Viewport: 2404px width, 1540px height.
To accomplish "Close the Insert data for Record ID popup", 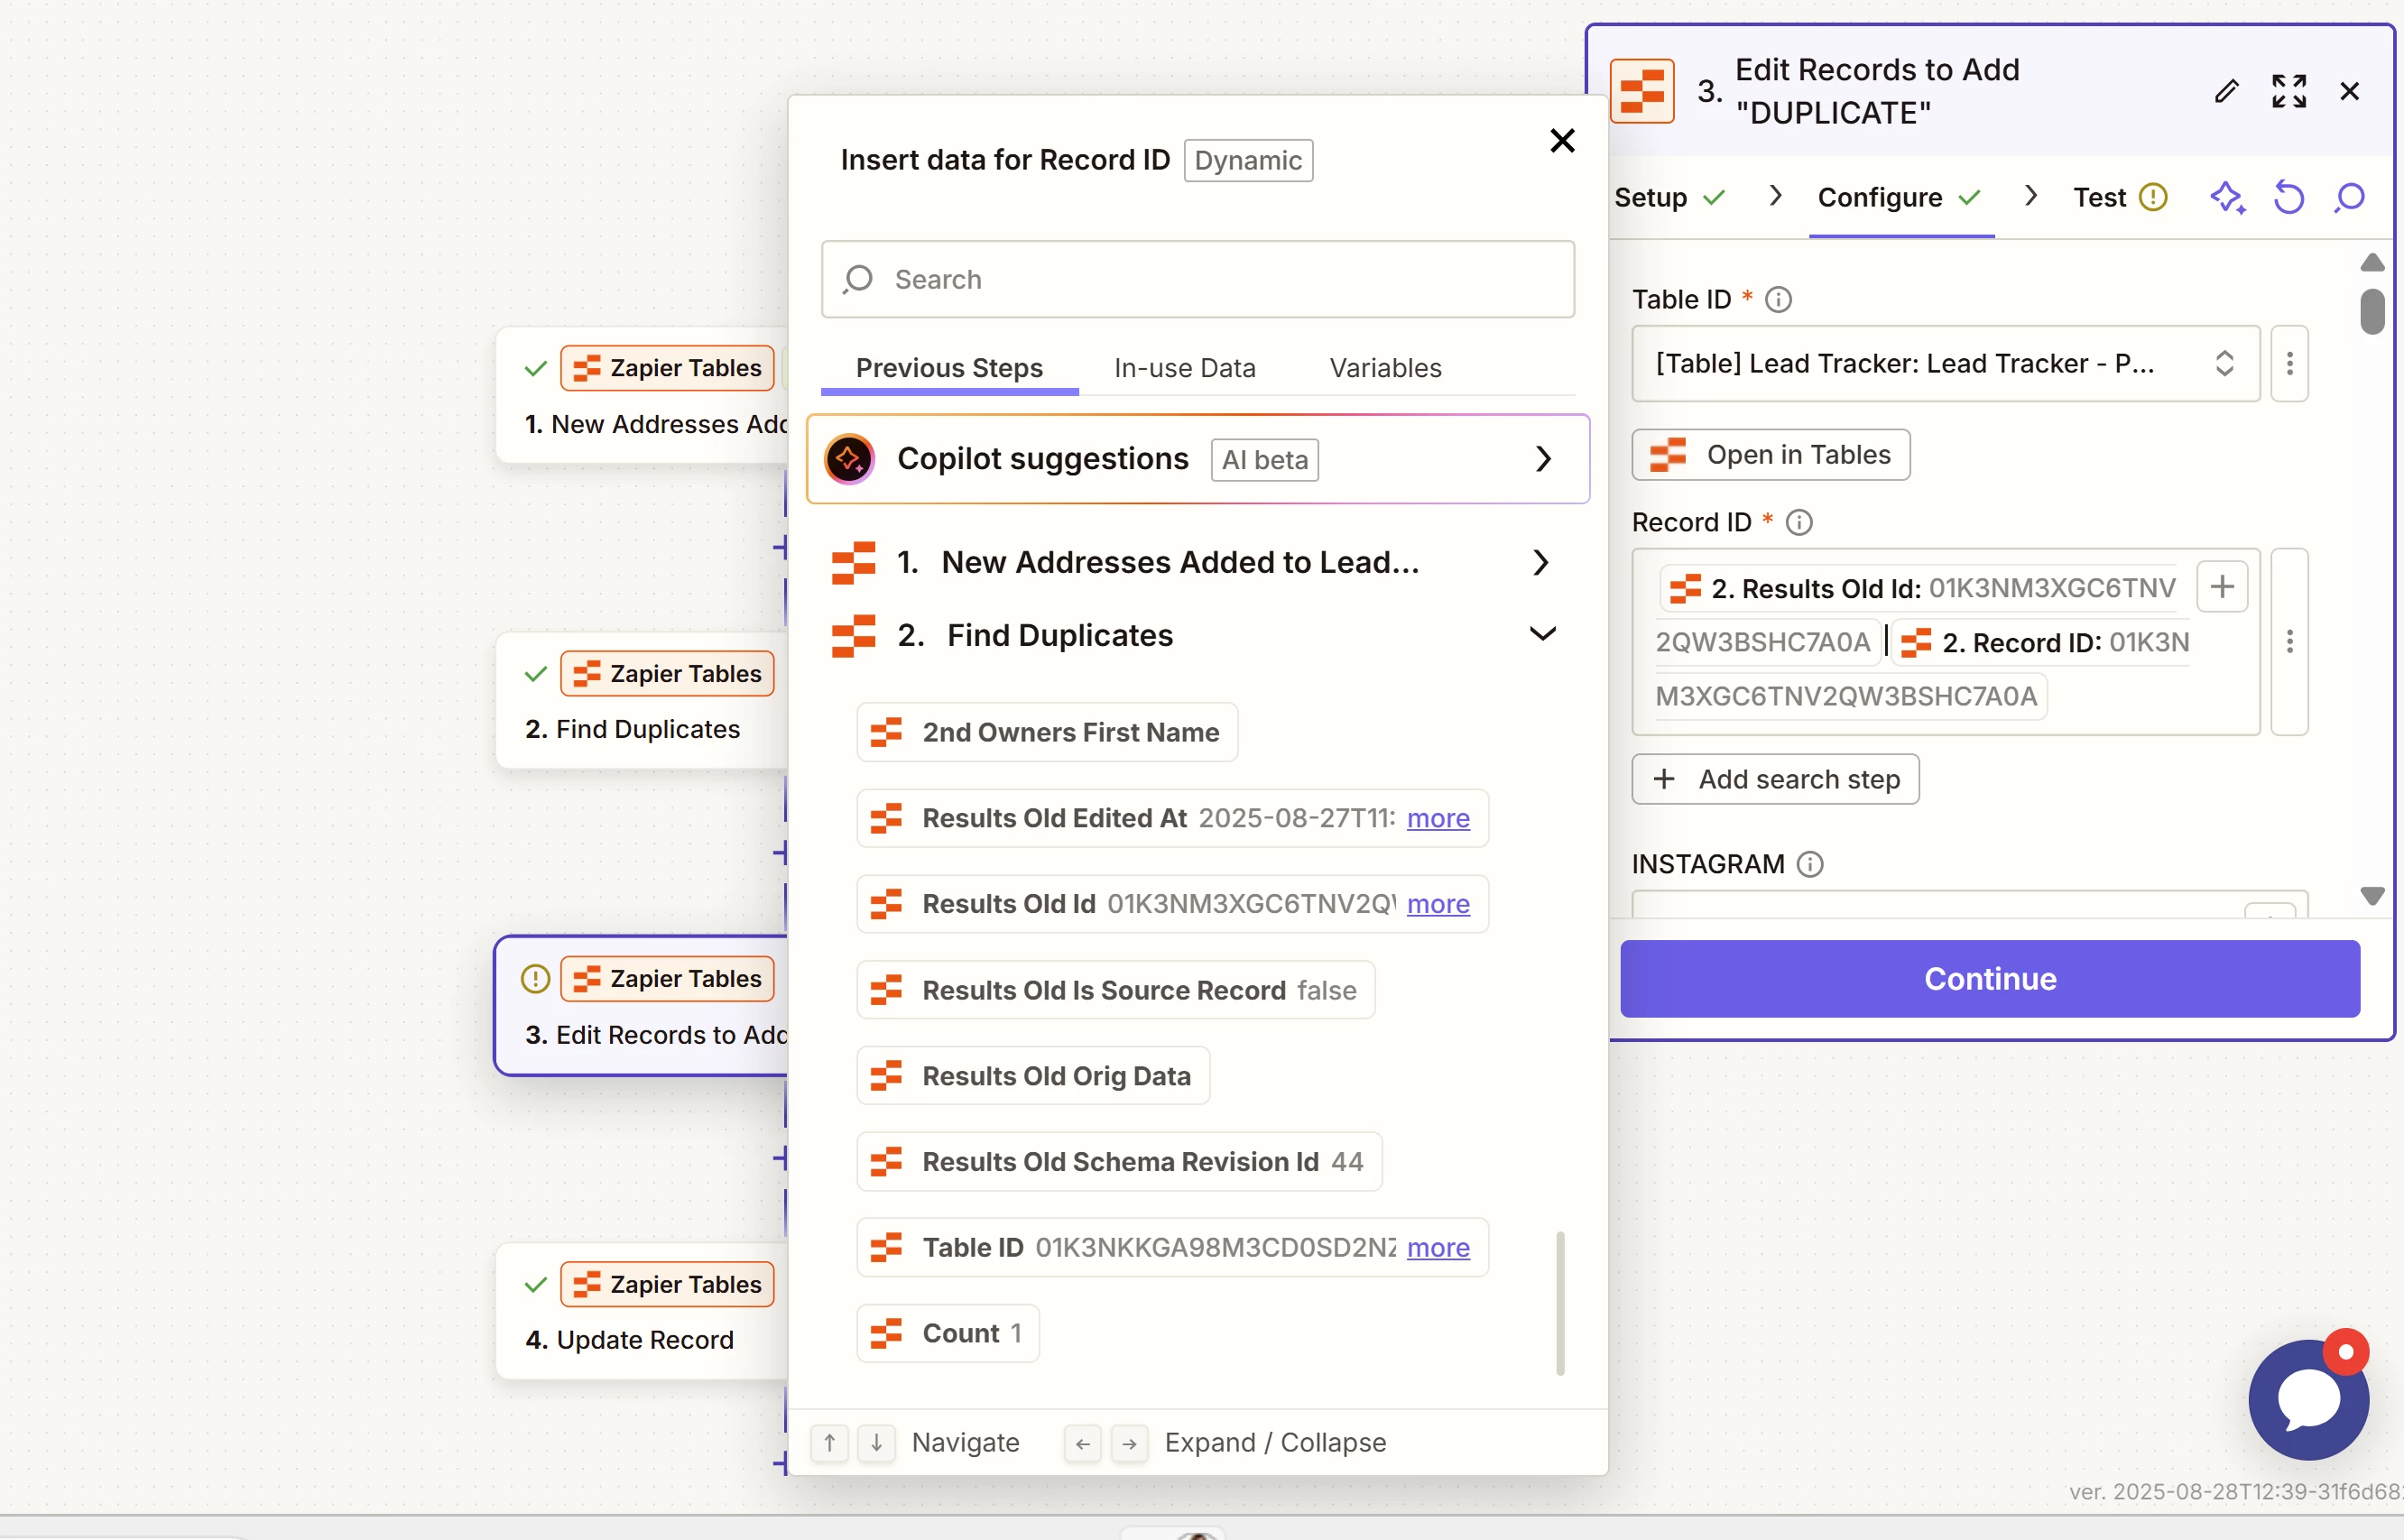I will tap(1562, 140).
